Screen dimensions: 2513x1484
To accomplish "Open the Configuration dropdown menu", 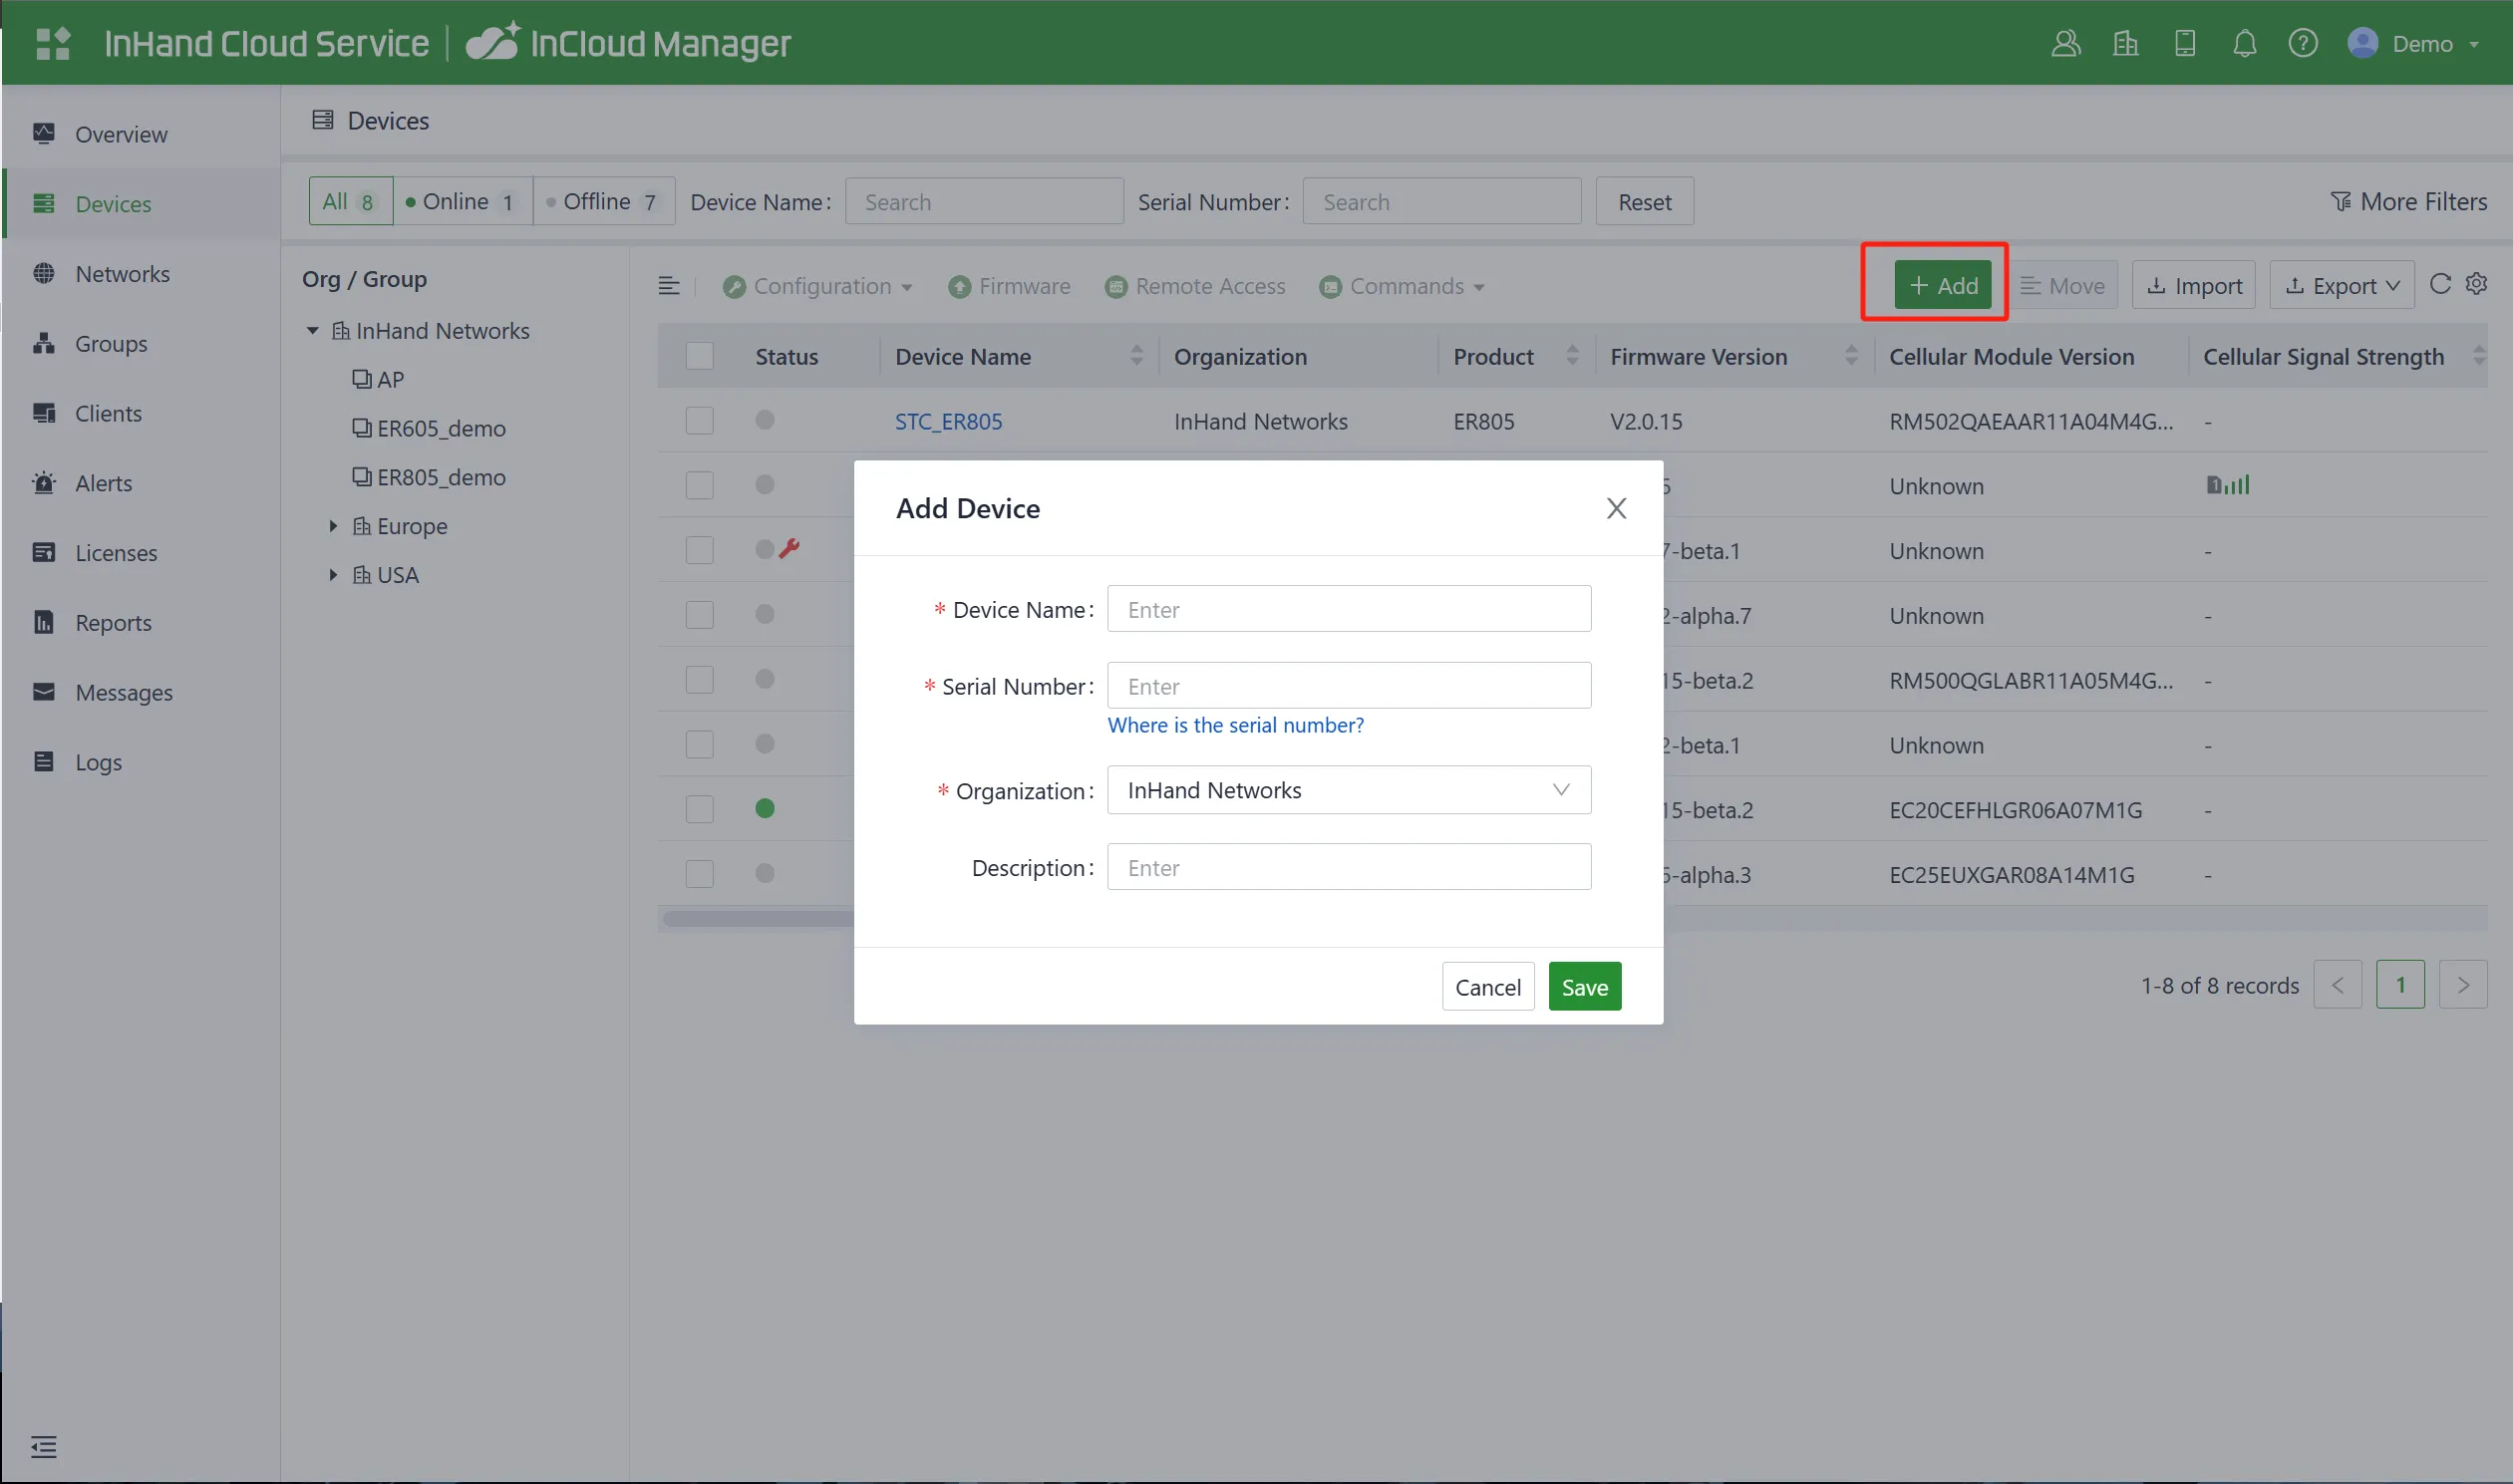I will [x=817, y=286].
